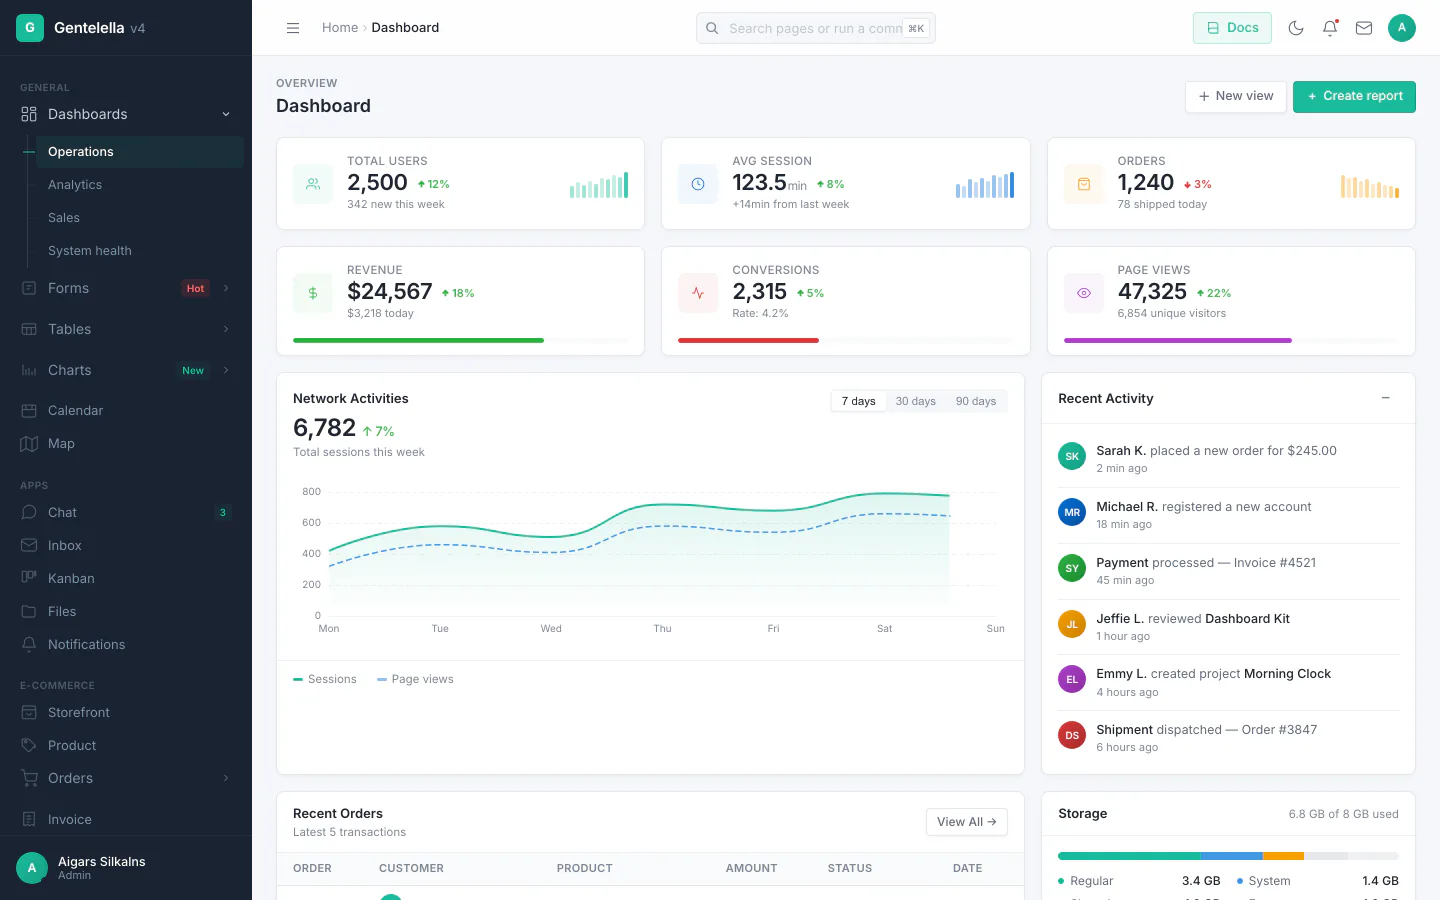Click the Kanban board sidebar icon
Viewport: 1440px width, 900px height.
tap(29, 579)
